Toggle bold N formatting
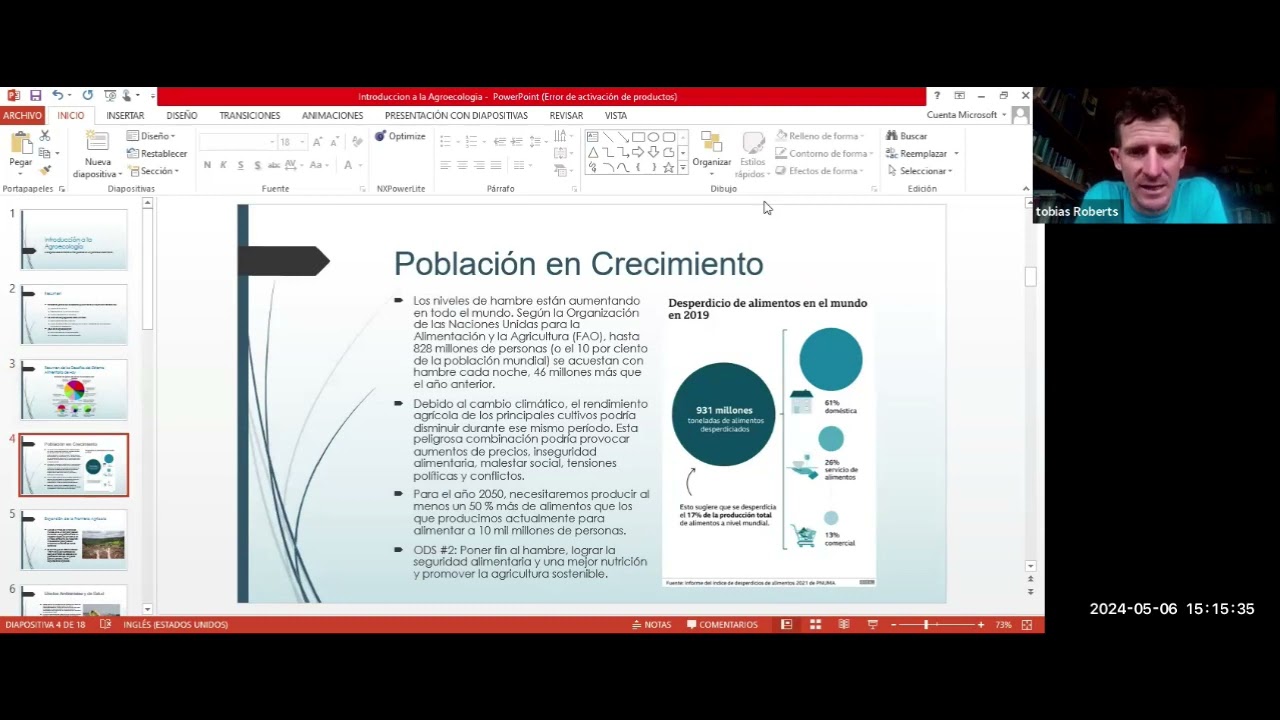 pos(207,165)
